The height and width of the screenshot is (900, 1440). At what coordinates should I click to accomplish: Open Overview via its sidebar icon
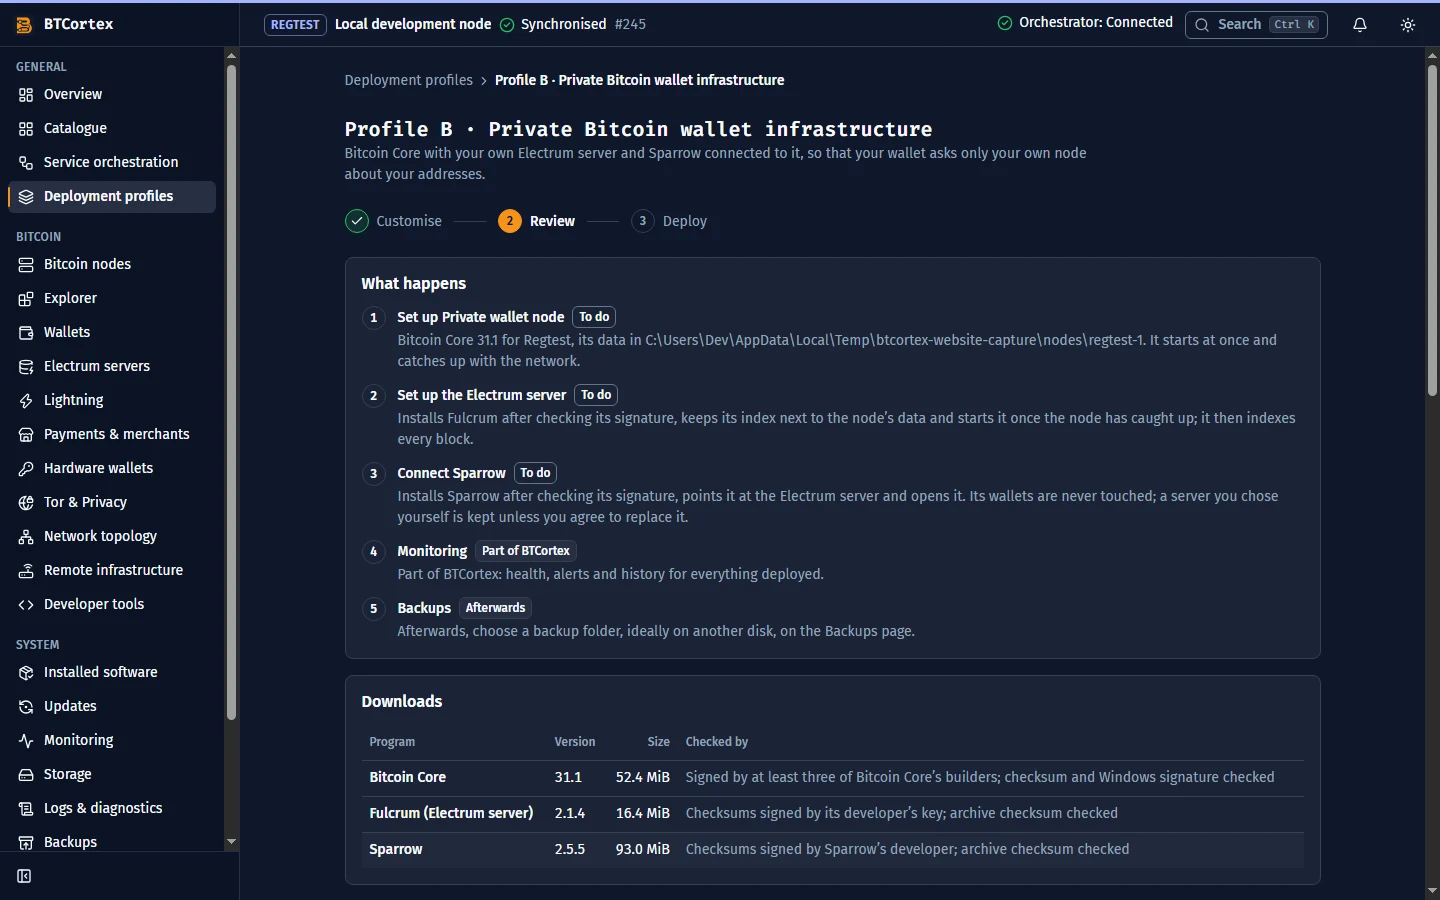coord(26,95)
